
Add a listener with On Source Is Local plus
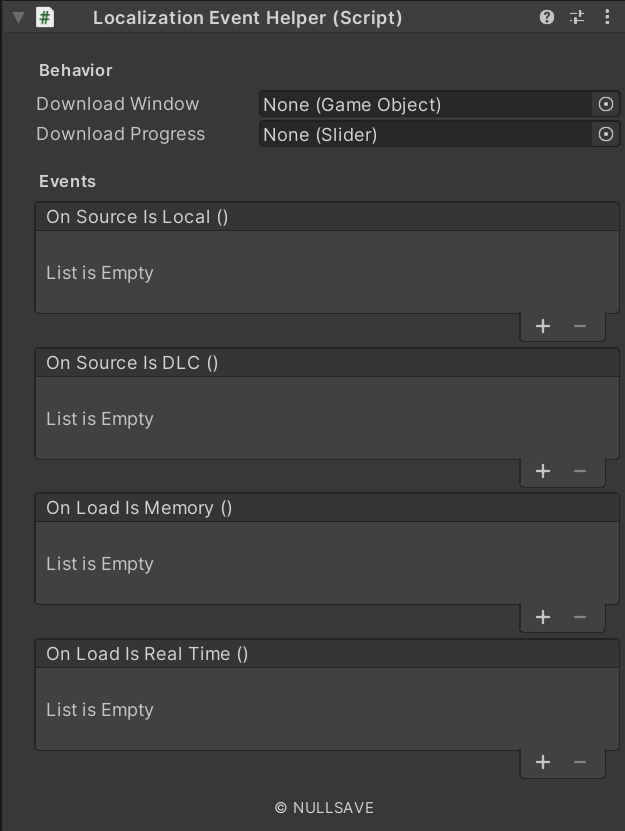543,325
